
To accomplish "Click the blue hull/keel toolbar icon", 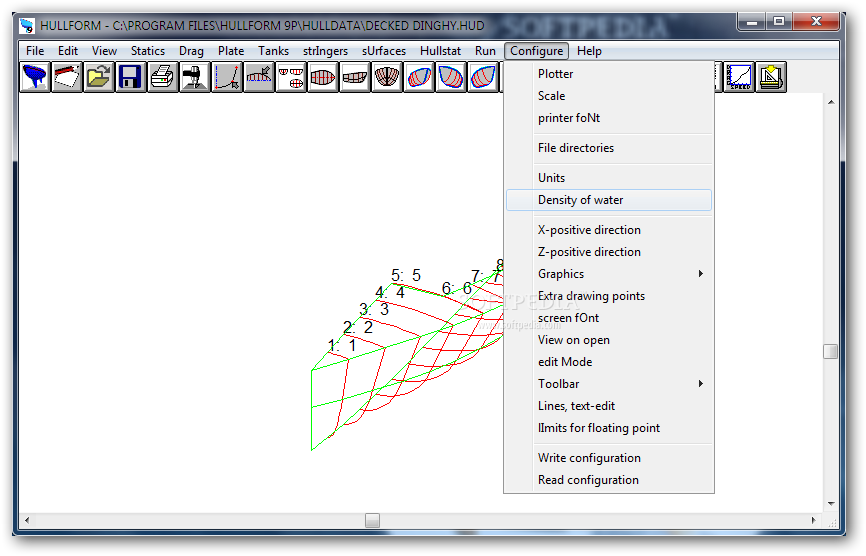I will [x=35, y=77].
